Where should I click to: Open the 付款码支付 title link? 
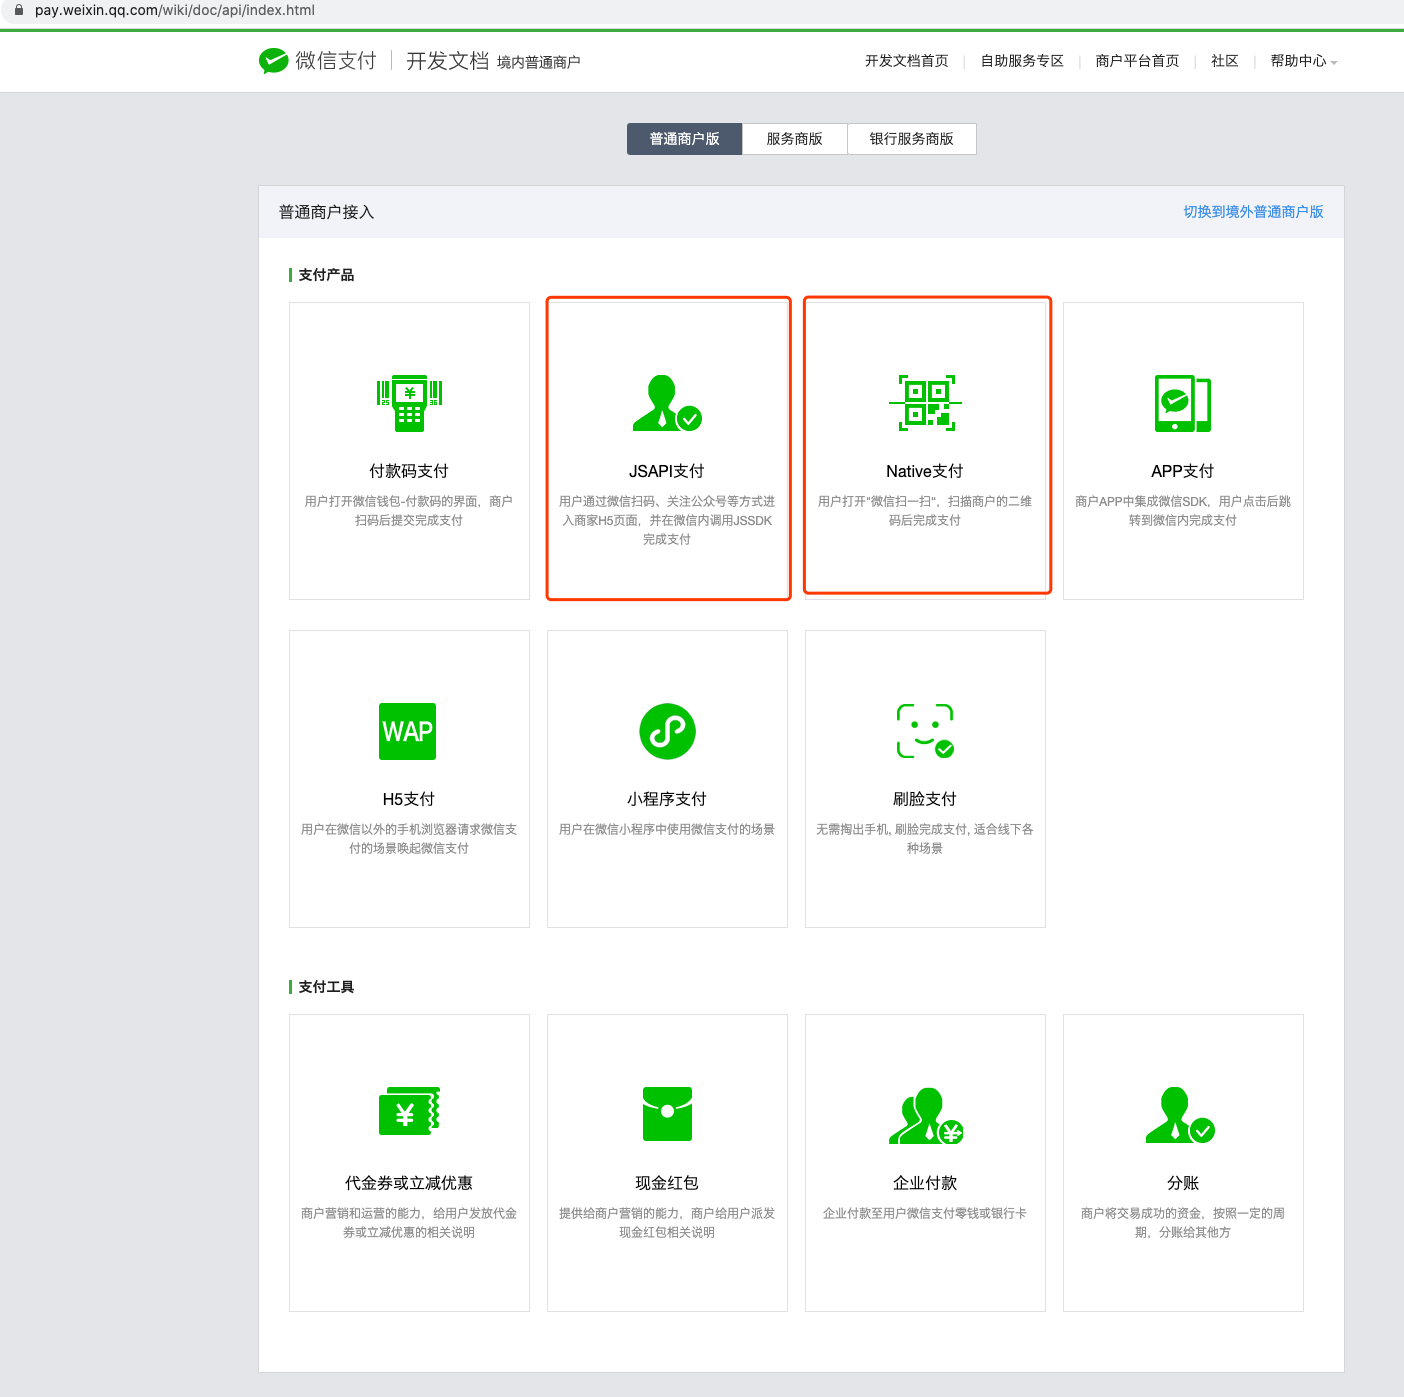coord(409,471)
